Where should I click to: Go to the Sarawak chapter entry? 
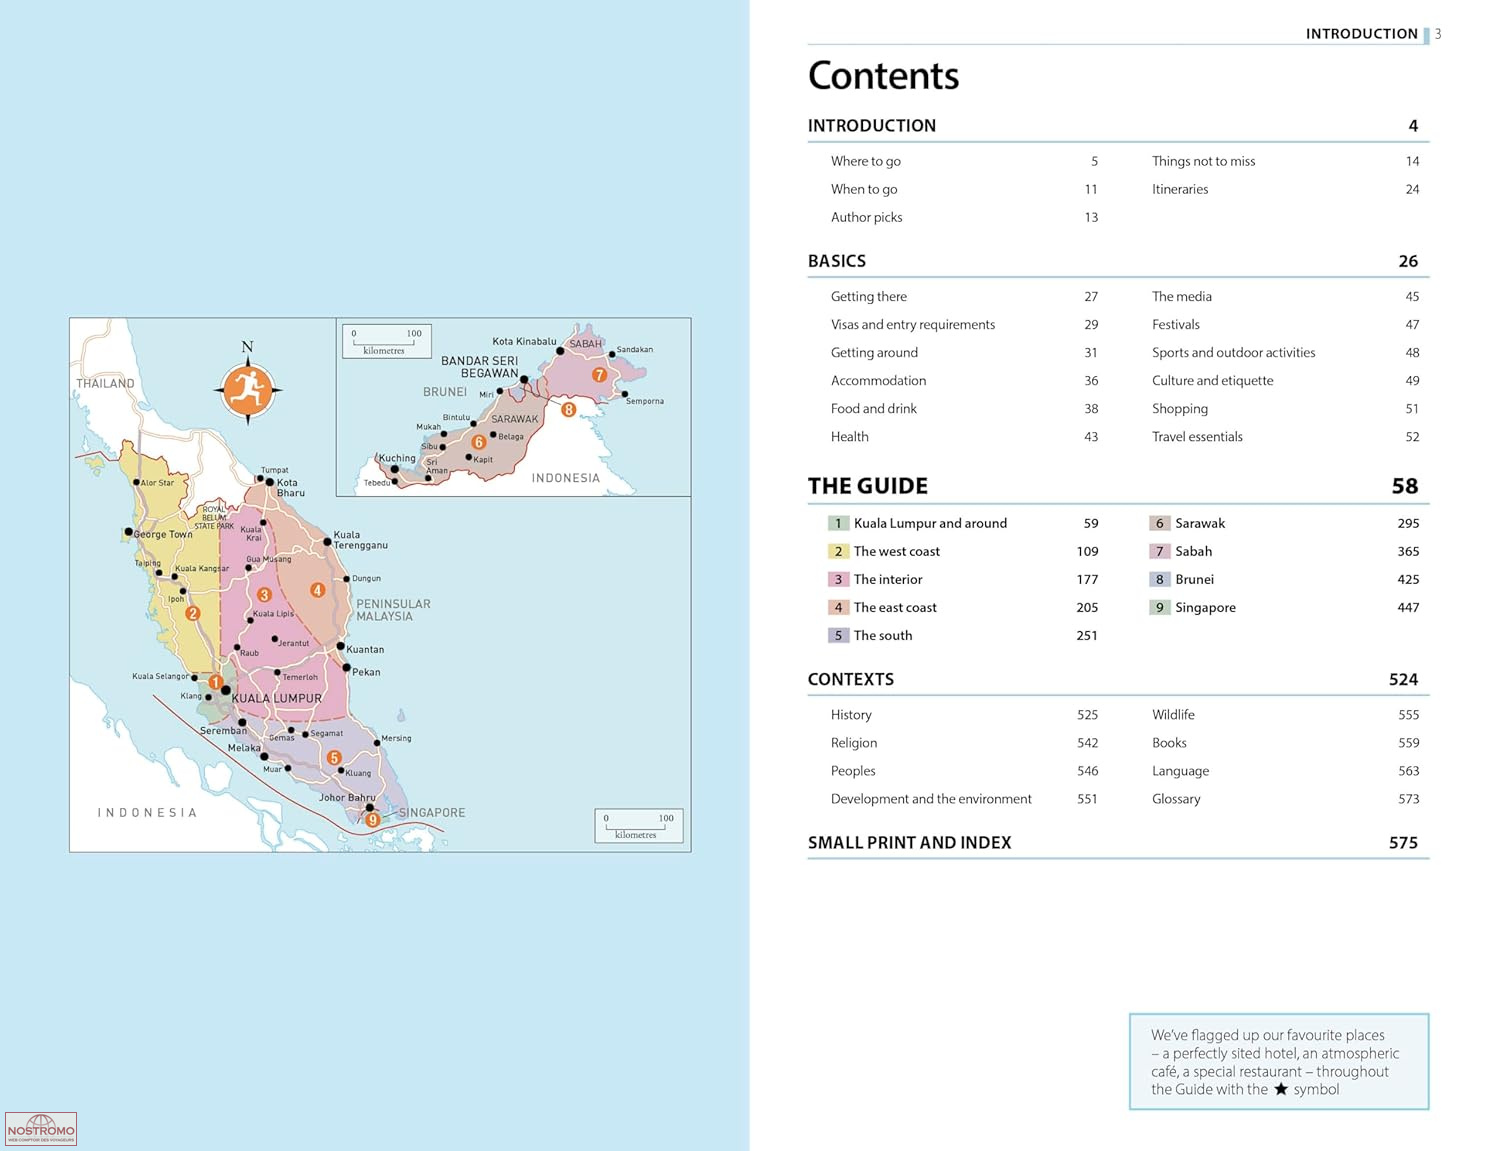pyautogui.click(x=1199, y=523)
